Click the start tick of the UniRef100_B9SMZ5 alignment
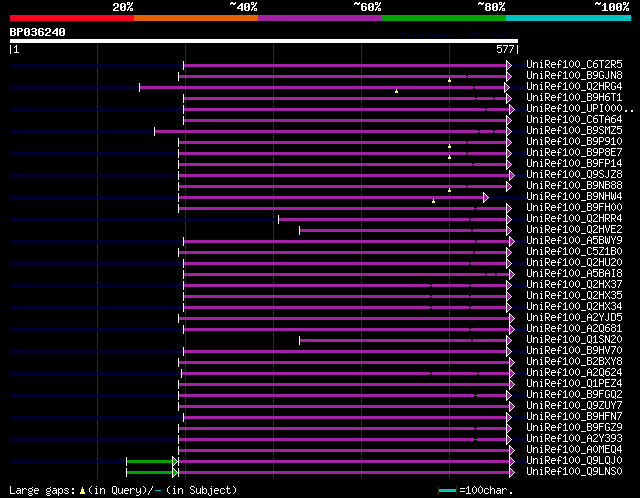The width and height of the screenshot is (640, 498). [x=154, y=131]
